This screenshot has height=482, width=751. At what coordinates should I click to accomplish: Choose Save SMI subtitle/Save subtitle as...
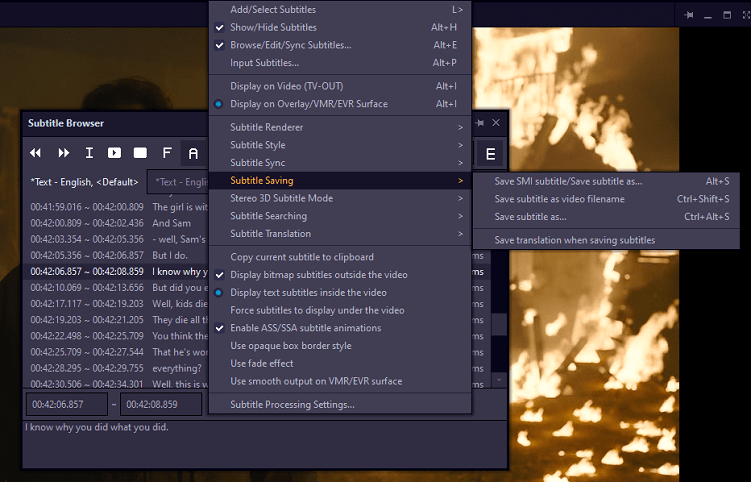coord(606,182)
